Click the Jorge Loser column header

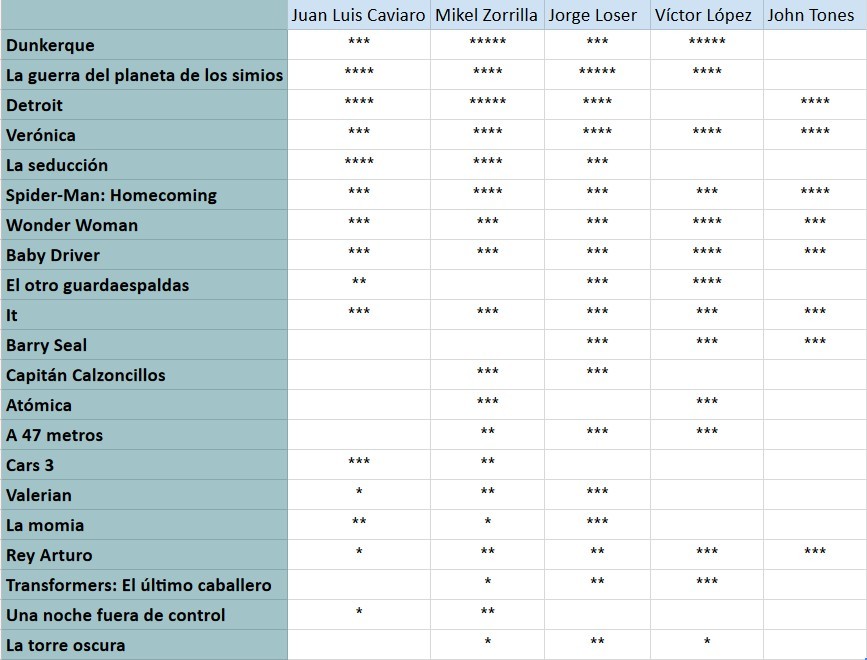point(597,15)
